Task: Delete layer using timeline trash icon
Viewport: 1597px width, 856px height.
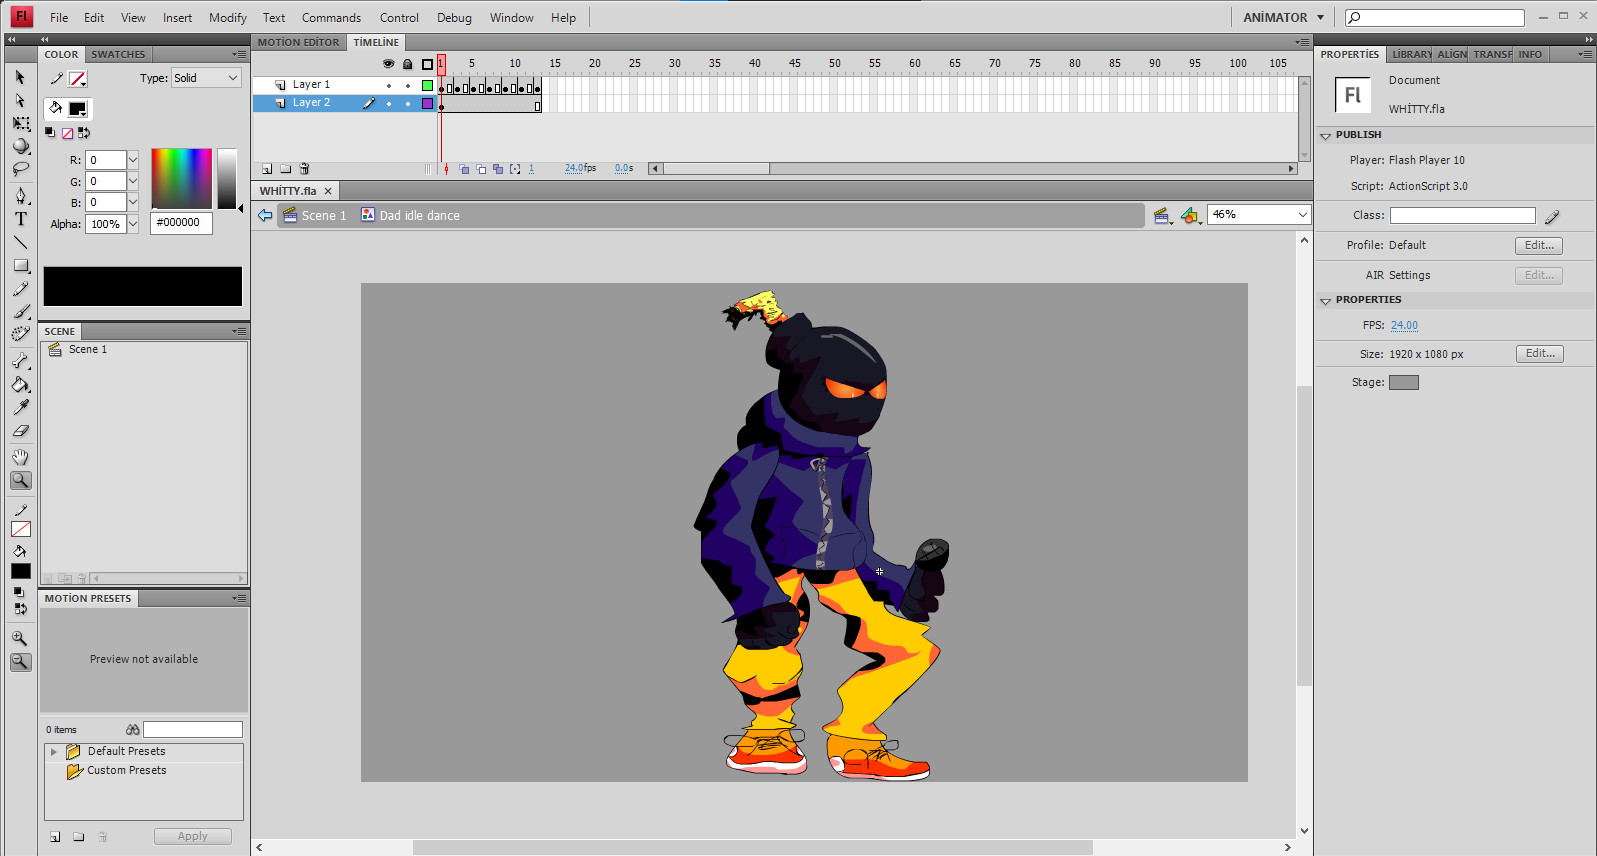Action: point(305,169)
